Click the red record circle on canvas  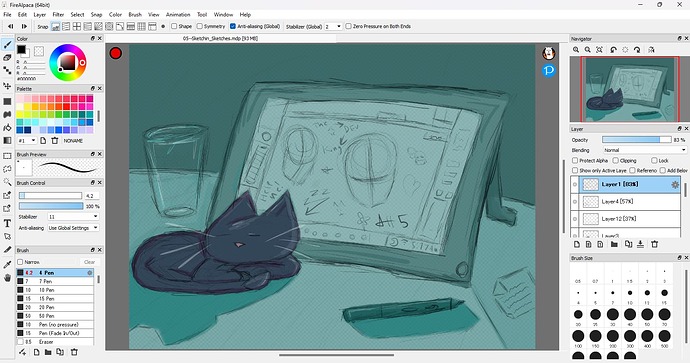116,54
